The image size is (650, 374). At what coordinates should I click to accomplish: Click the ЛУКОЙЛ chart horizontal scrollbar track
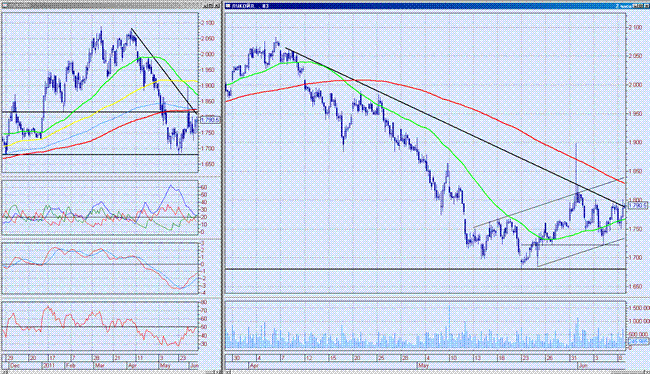pos(435,372)
